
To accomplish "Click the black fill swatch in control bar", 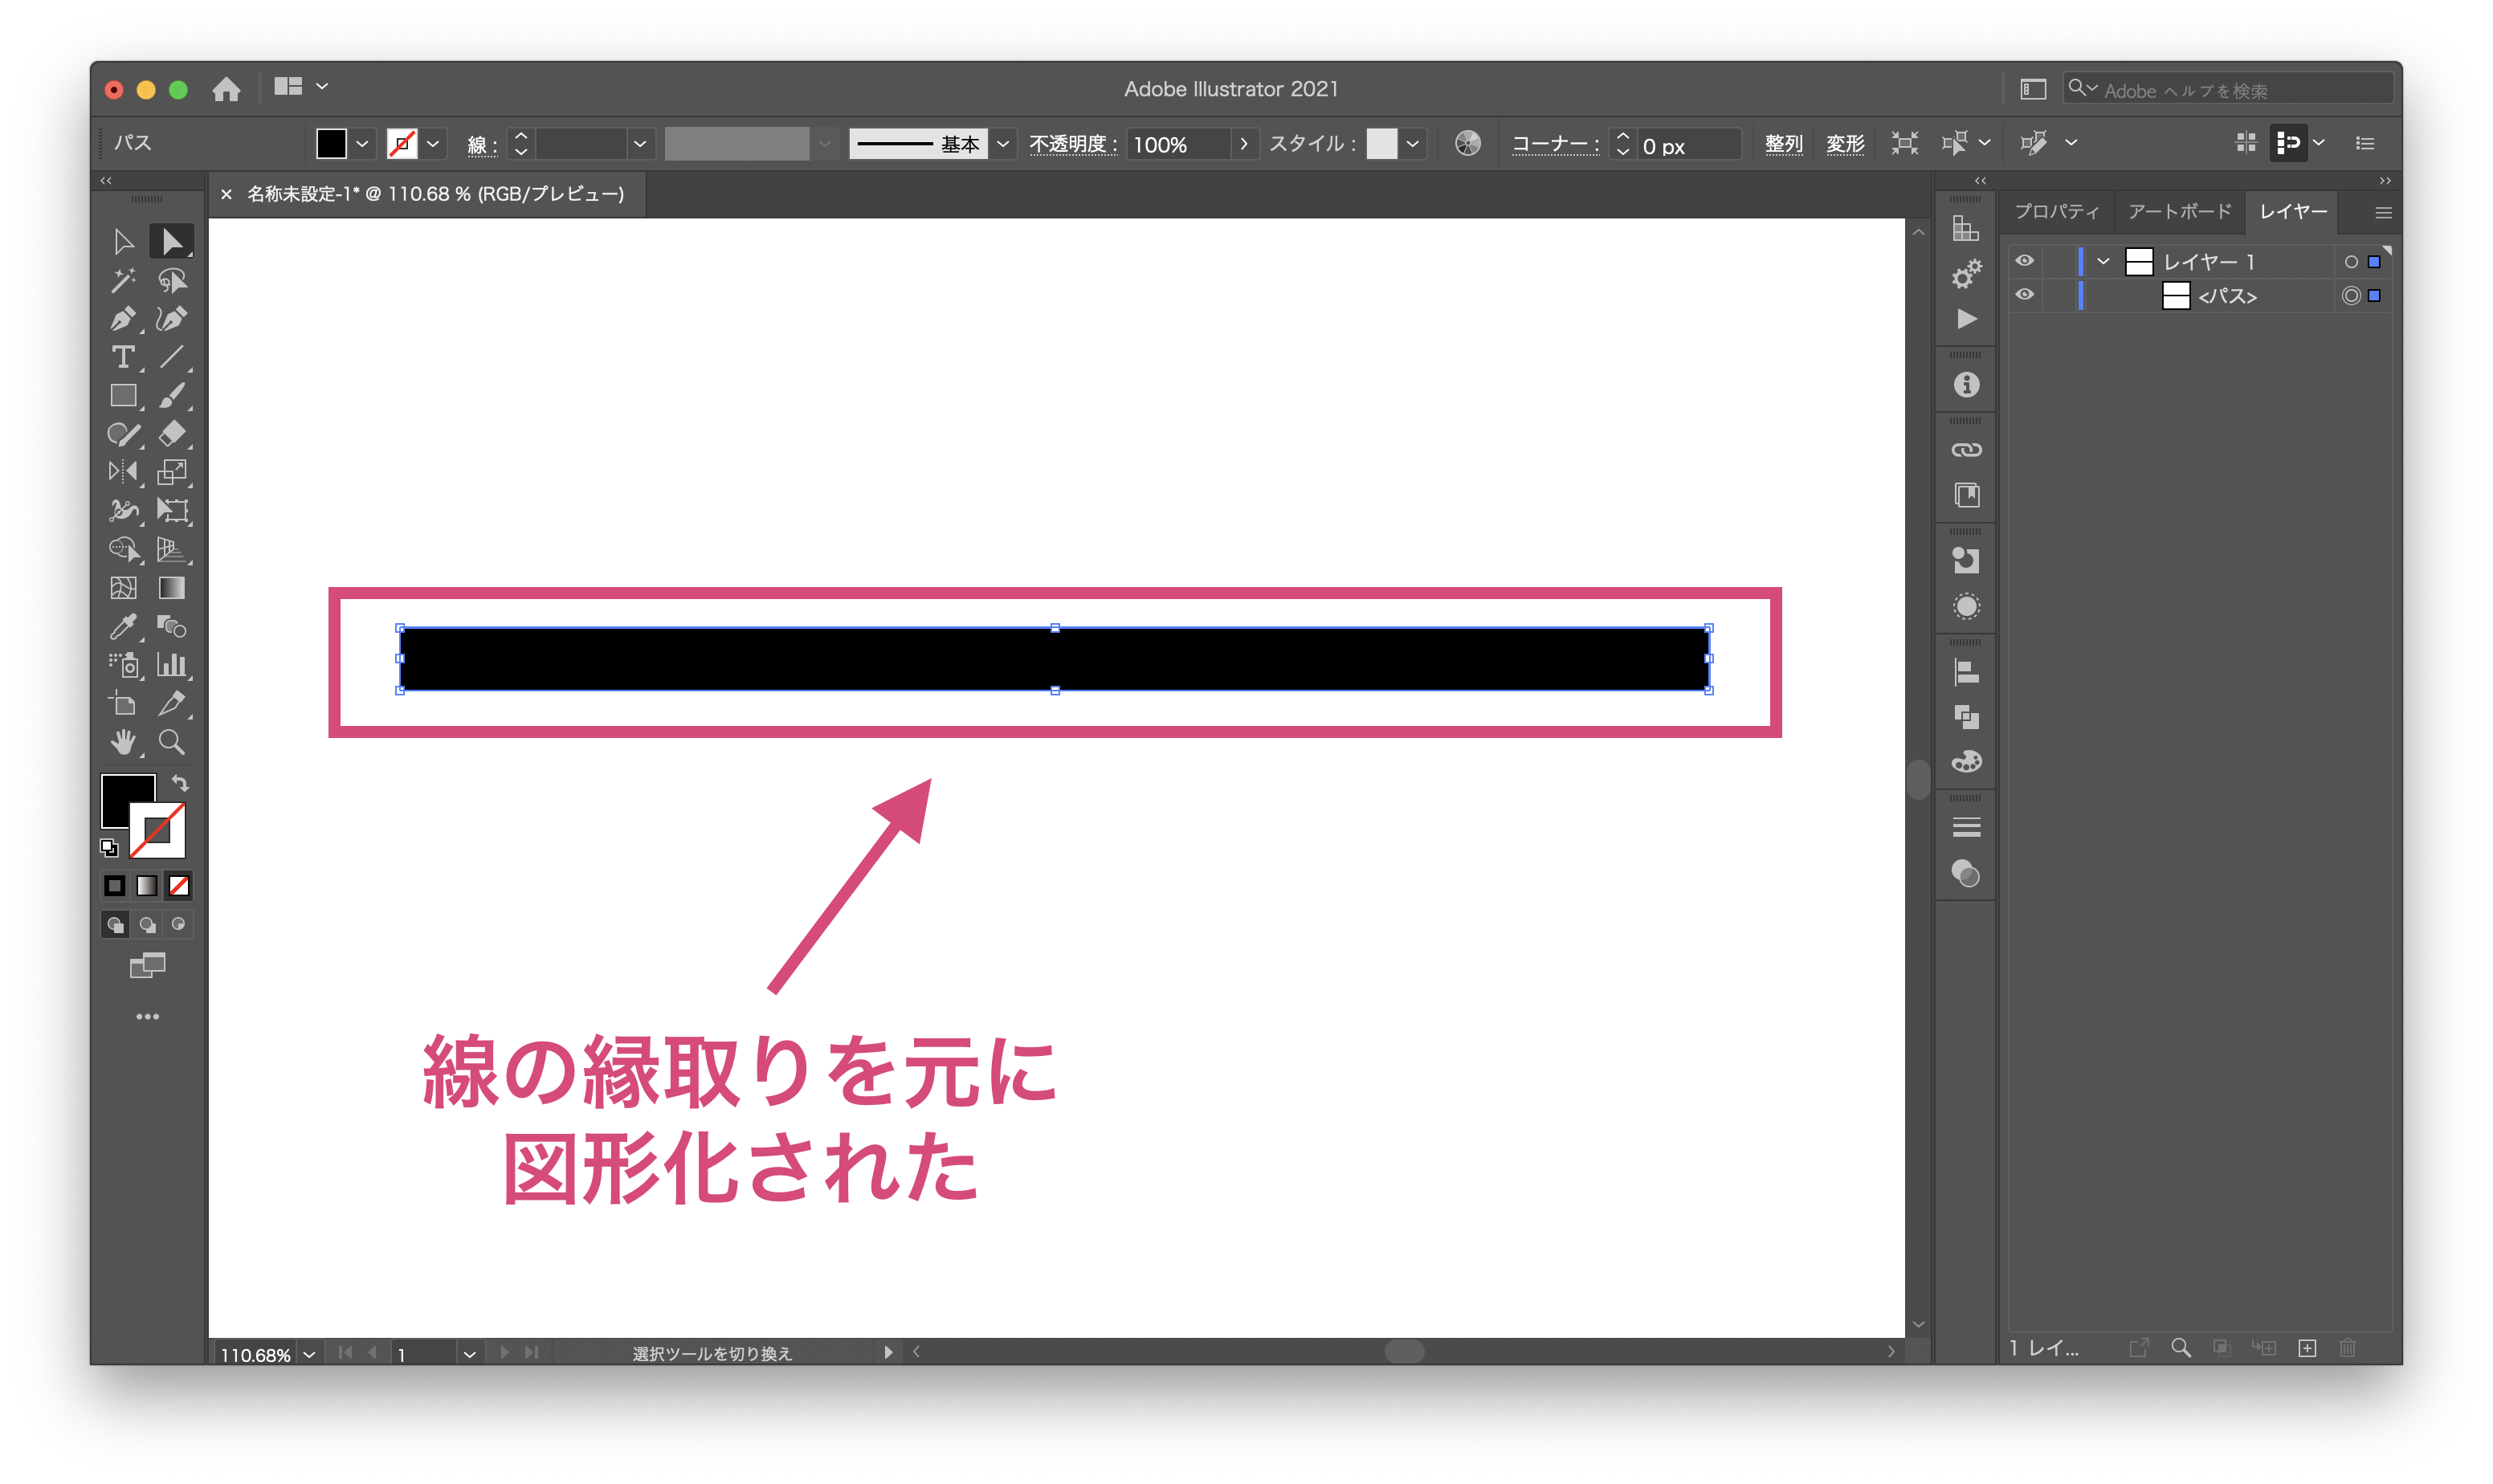I will click(331, 144).
